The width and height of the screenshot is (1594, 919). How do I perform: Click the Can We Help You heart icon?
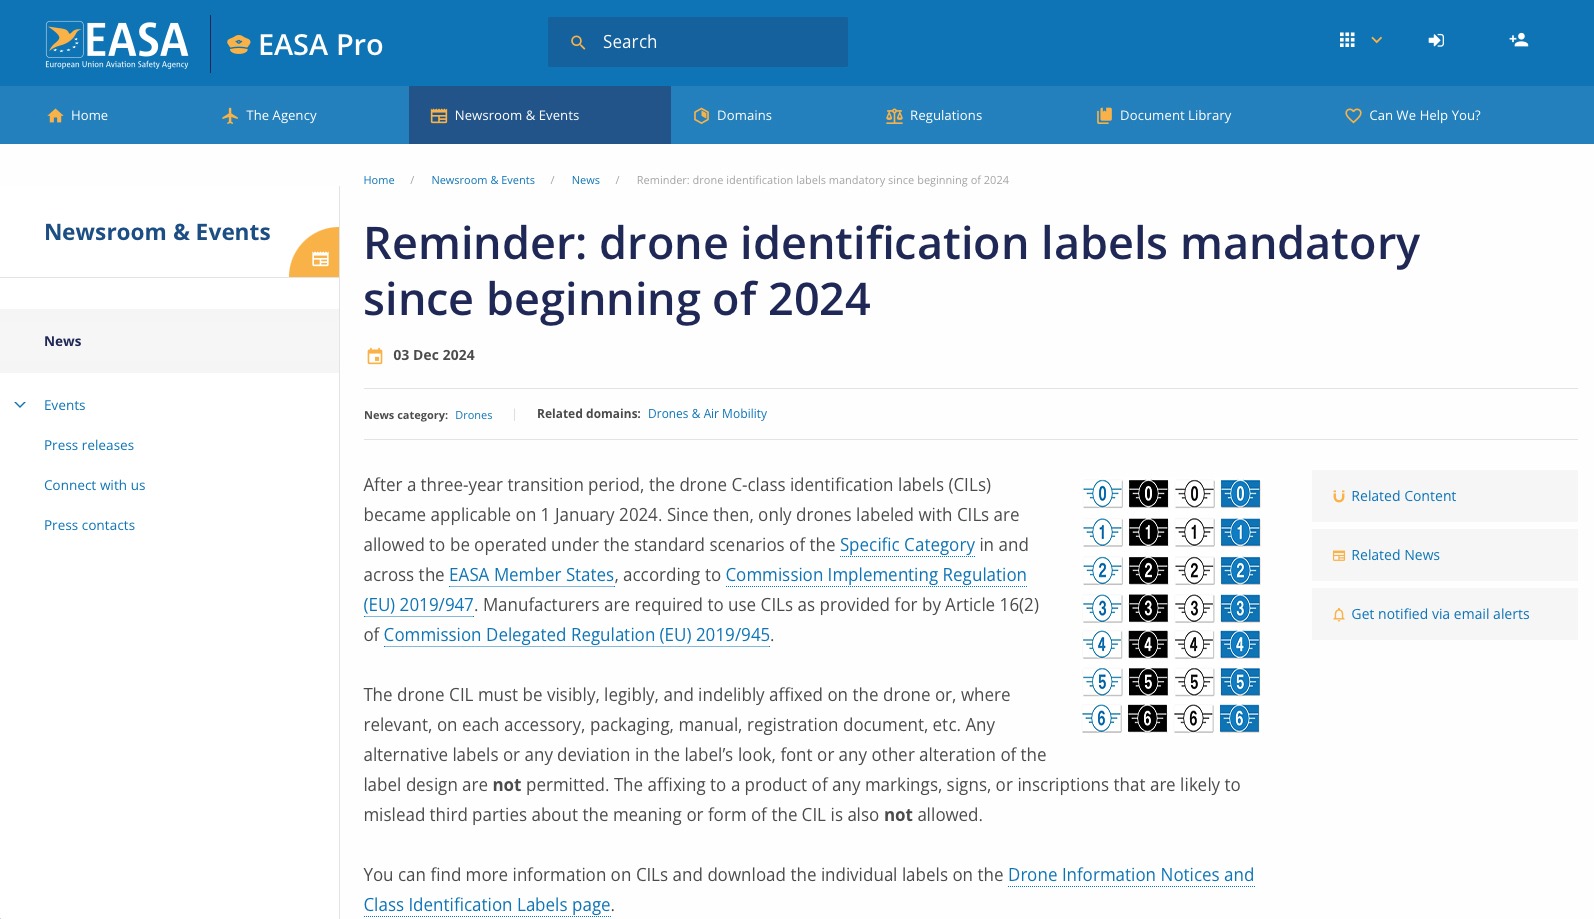point(1353,116)
